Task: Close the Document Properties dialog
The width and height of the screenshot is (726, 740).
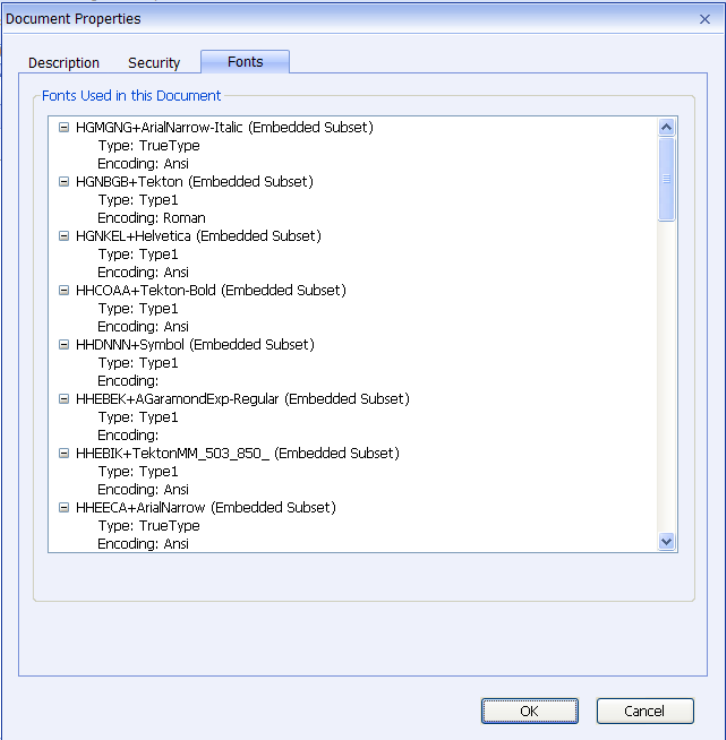Action: 705,19
